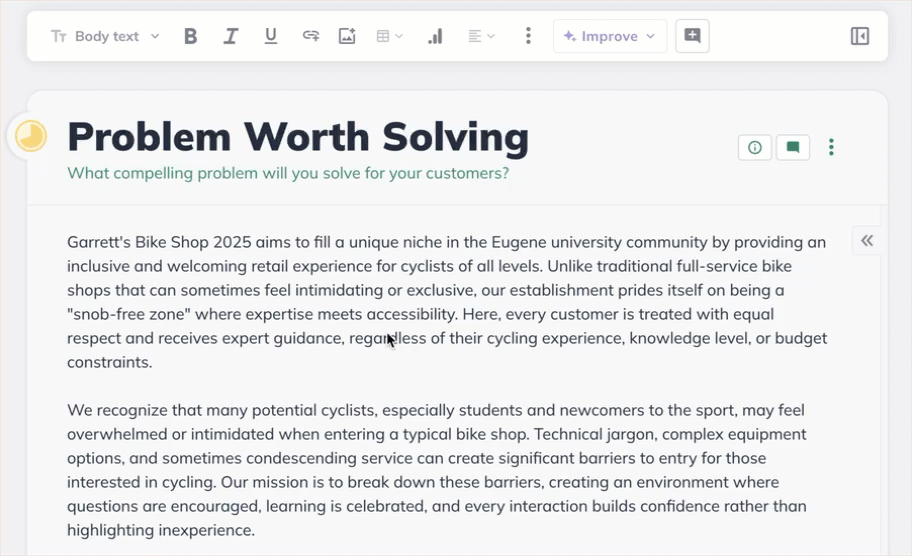
Task: Click the 'What compelling problem' subtitle
Action: 288,173
